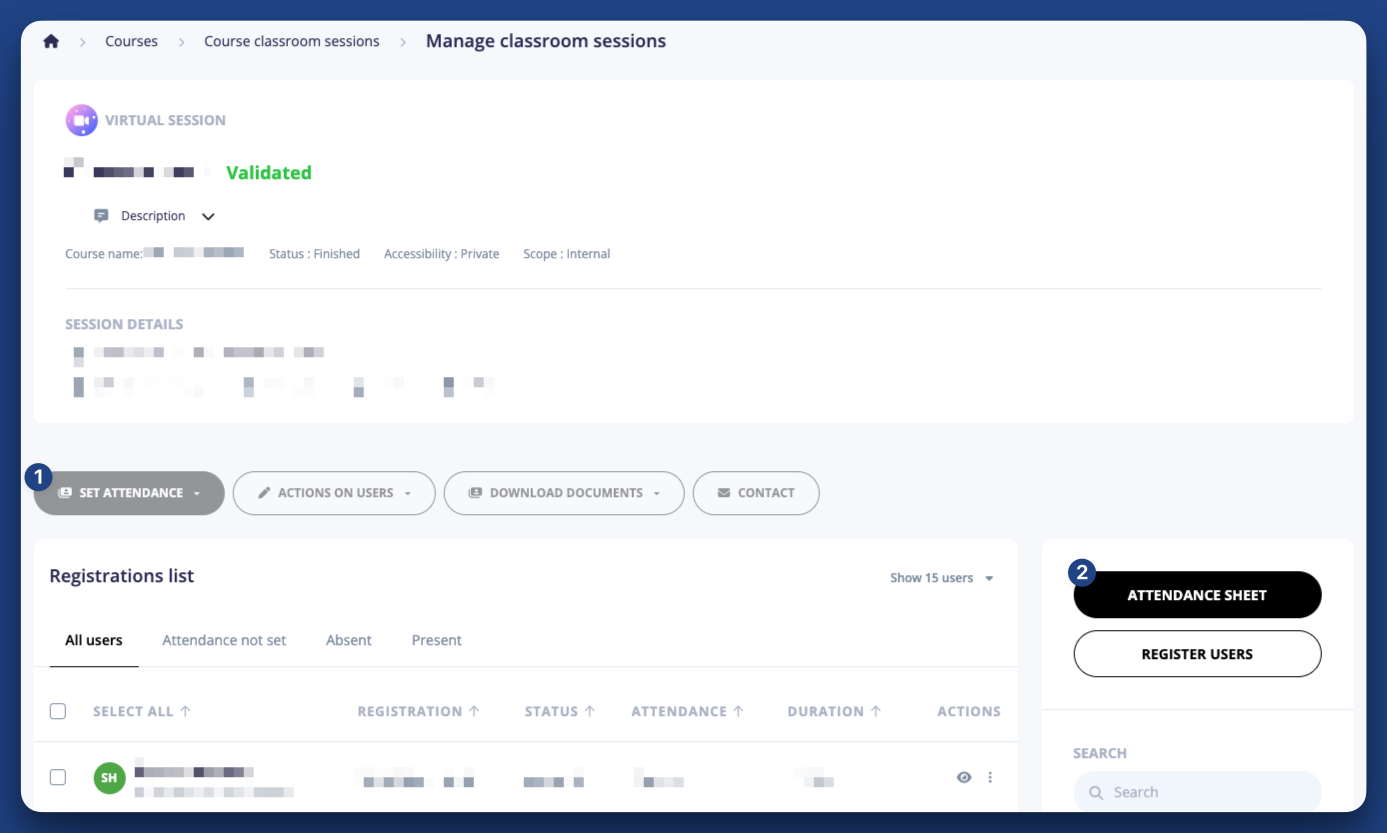Click the SH user avatar in the registrations list
Image resolution: width=1387 pixels, height=833 pixels.
(x=109, y=777)
